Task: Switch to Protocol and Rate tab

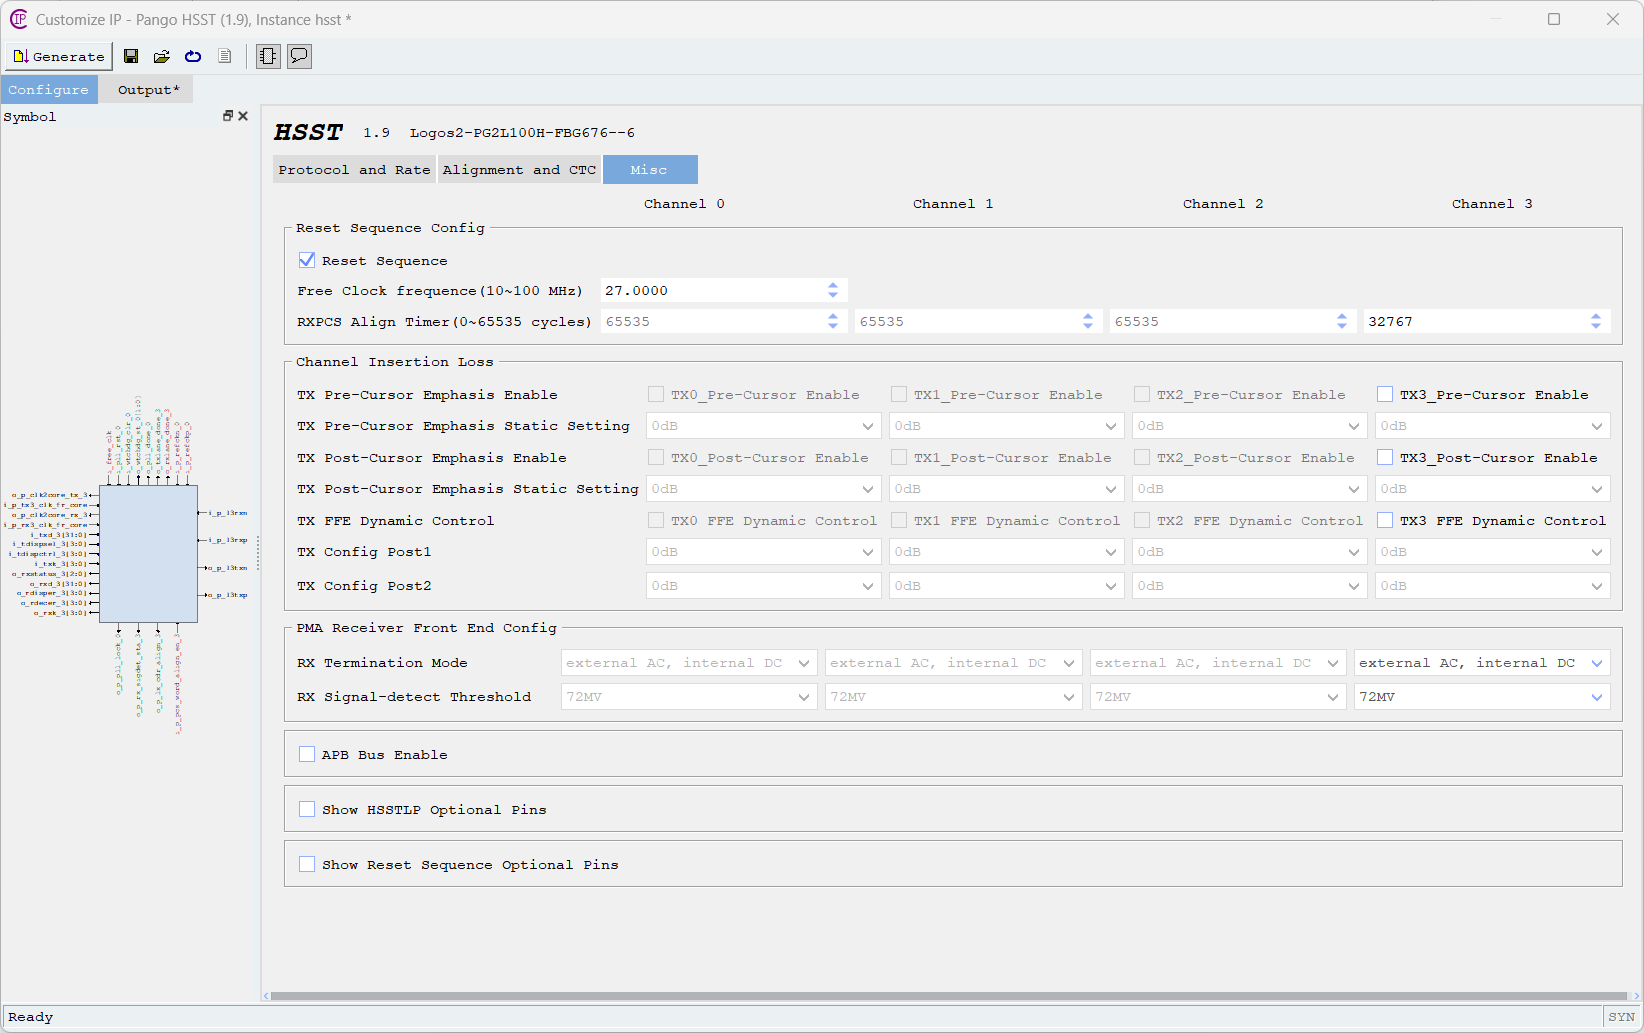Action: tap(354, 170)
